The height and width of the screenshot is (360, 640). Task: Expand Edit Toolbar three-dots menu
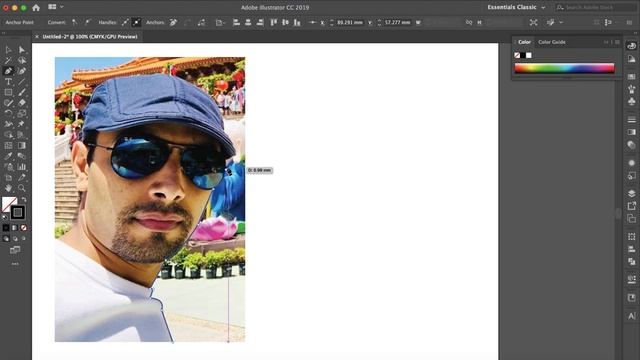[15, 264]
